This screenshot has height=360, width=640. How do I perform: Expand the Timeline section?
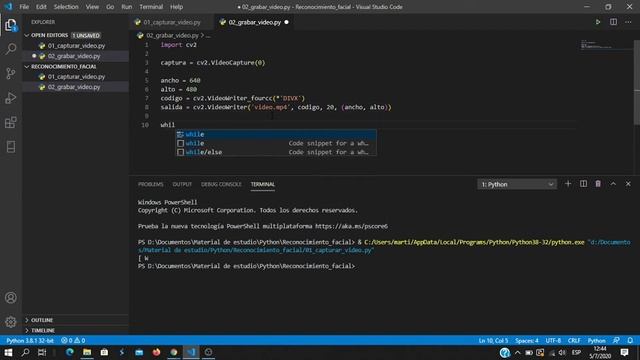point(42,330)
